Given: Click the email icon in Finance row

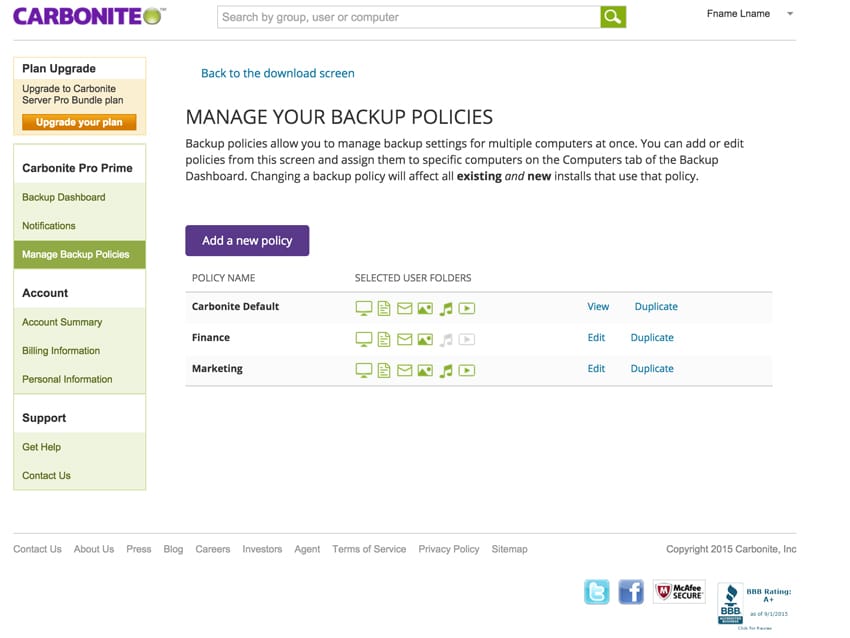Looking at the screenshot, I should click(x=404, y=339).
